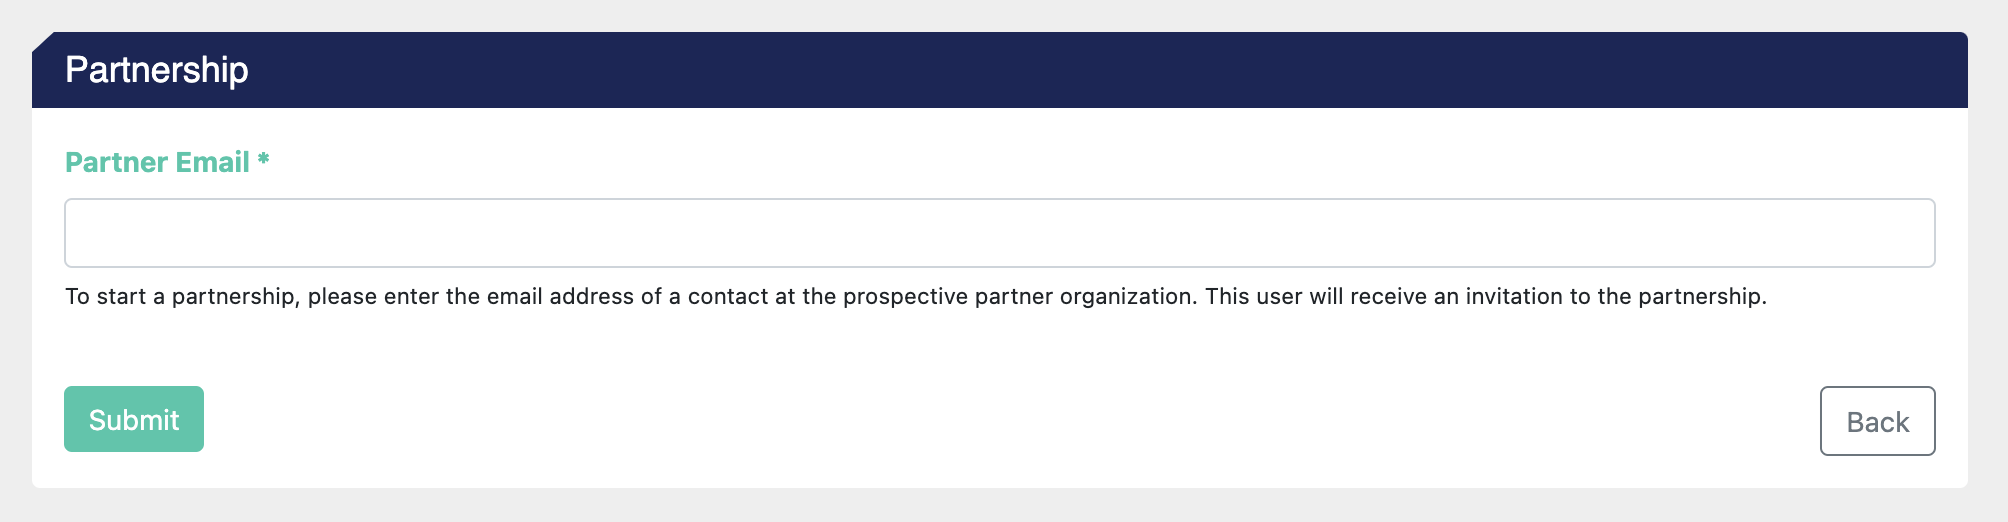The width and height of the screenshot is (2008, 522).
Task: Click the green 'Partner Email' field caption
Action: coord(157,162)
